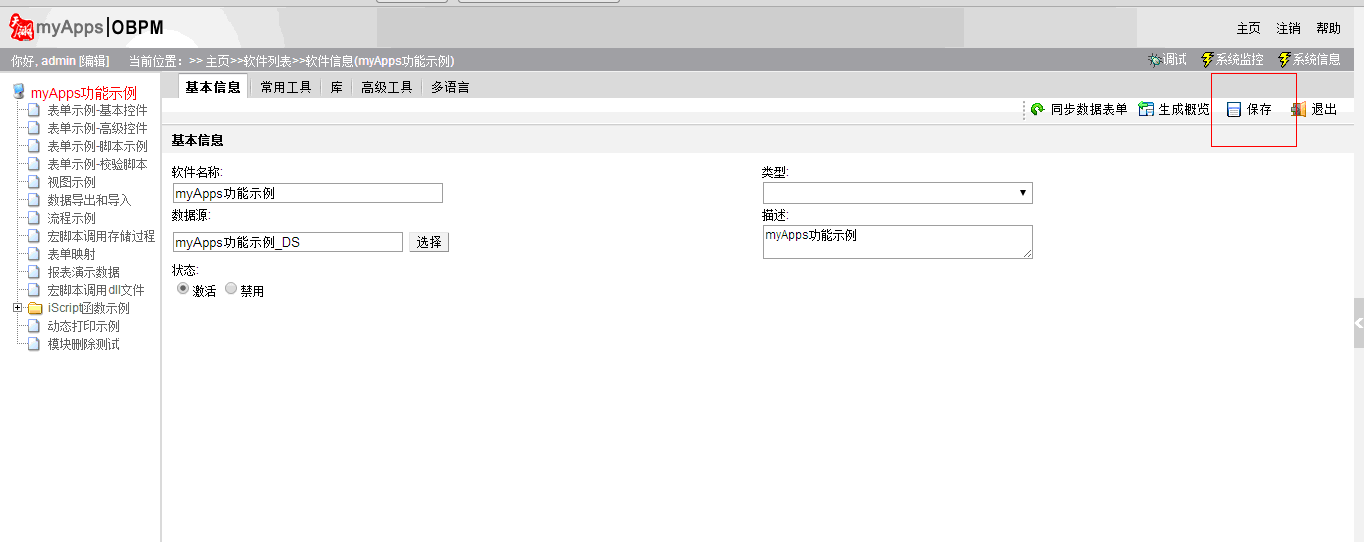Expand the iScript函数示例 tree node

click(17, 308)
